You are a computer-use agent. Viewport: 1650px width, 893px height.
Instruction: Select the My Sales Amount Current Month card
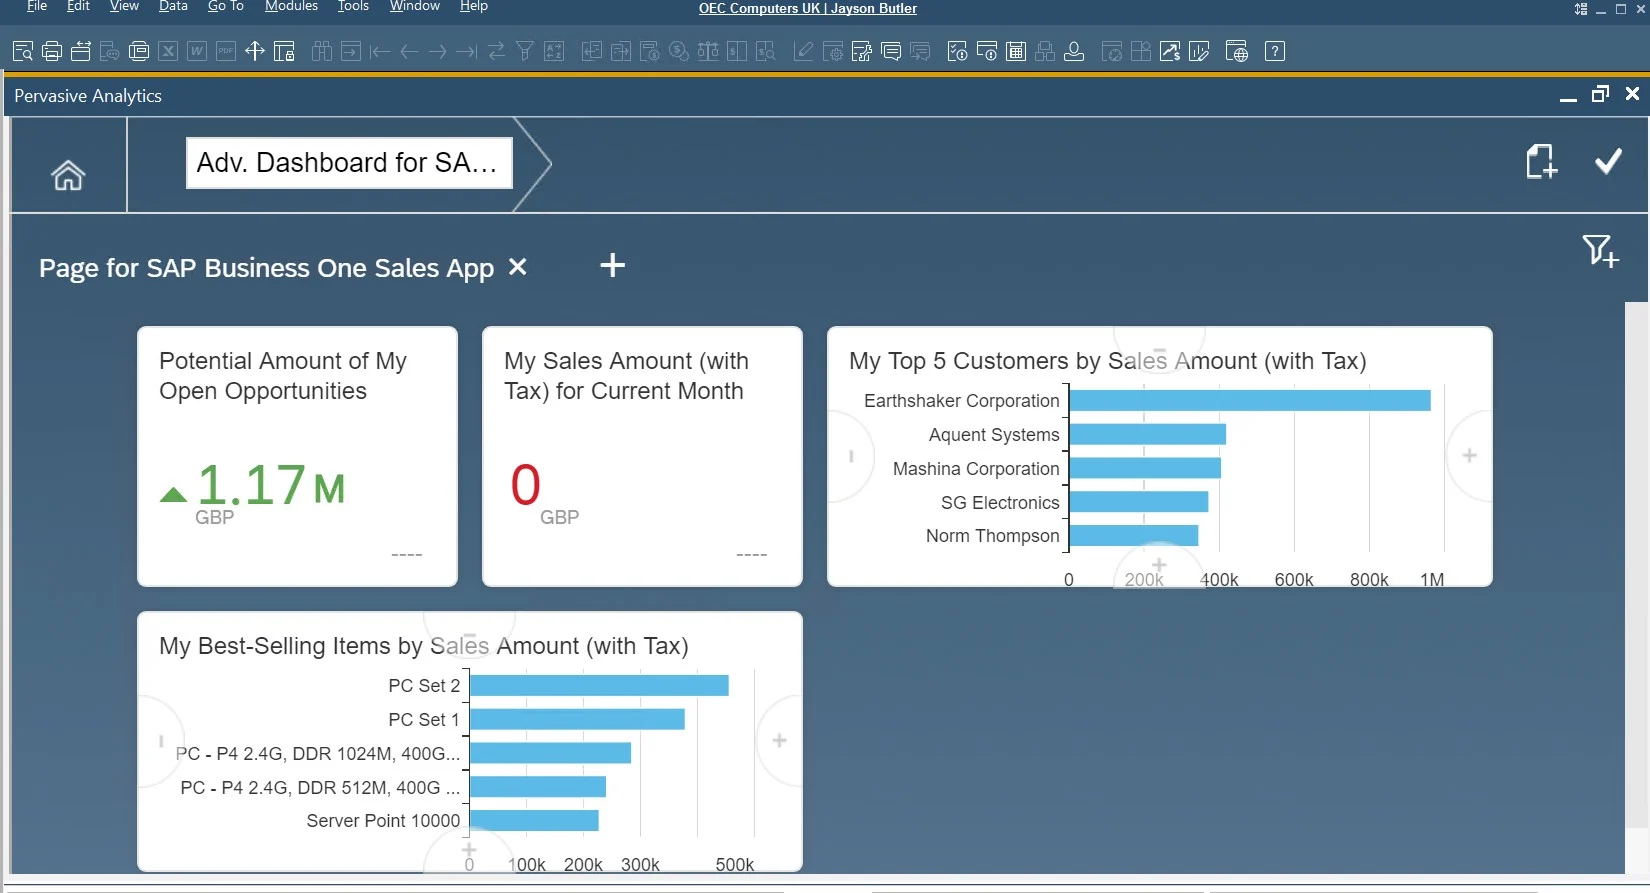point(642,456)
